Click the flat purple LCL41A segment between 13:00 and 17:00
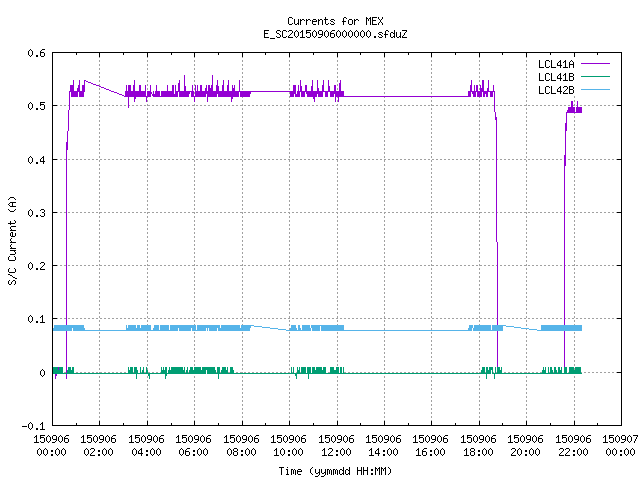The height and width of the screenshot is (480, 640). click(408, 97)
